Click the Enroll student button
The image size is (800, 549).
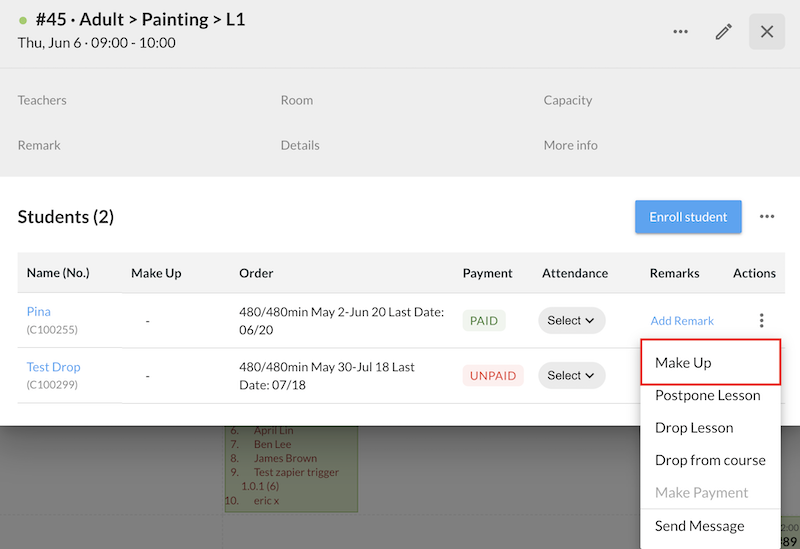688,217
